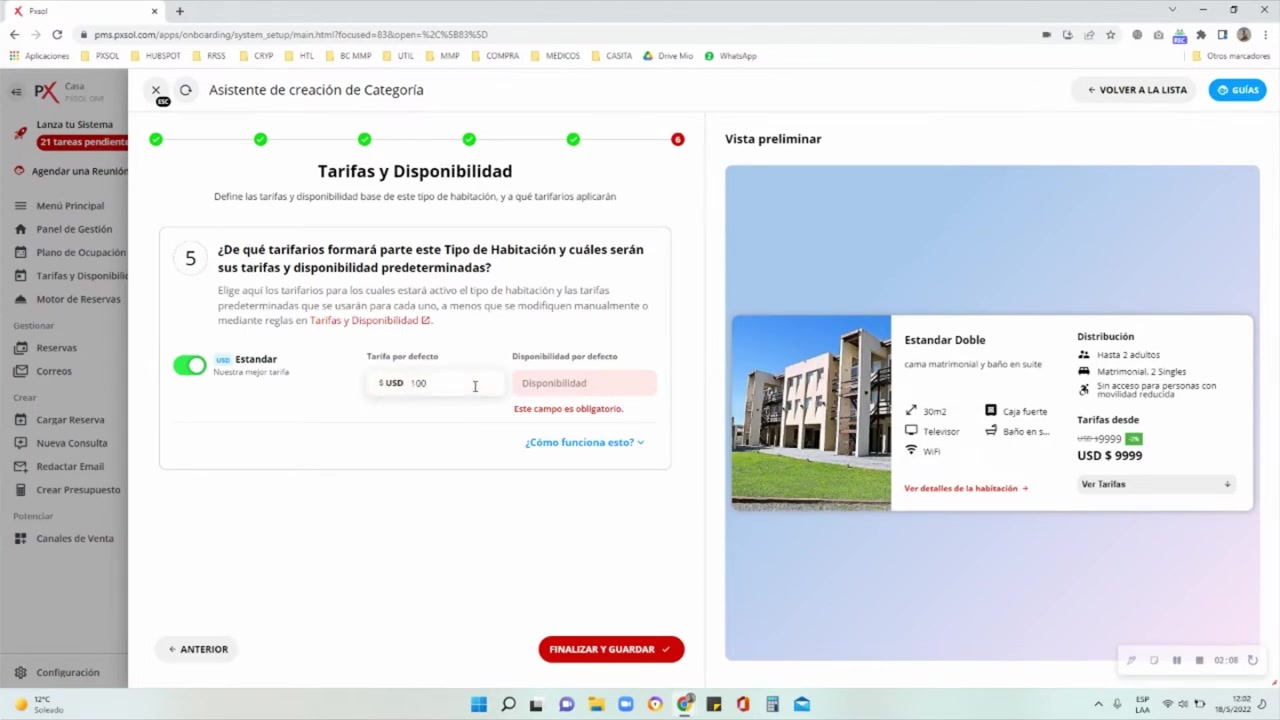Select Motor de Reservas in the sidebar
The width and height of the screenshot is (1280, 720).
pos(78,298)
